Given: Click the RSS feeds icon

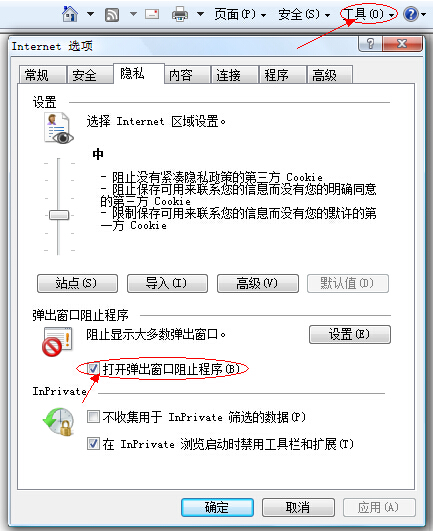Looking at the screenshot, I should pos(112,15).
